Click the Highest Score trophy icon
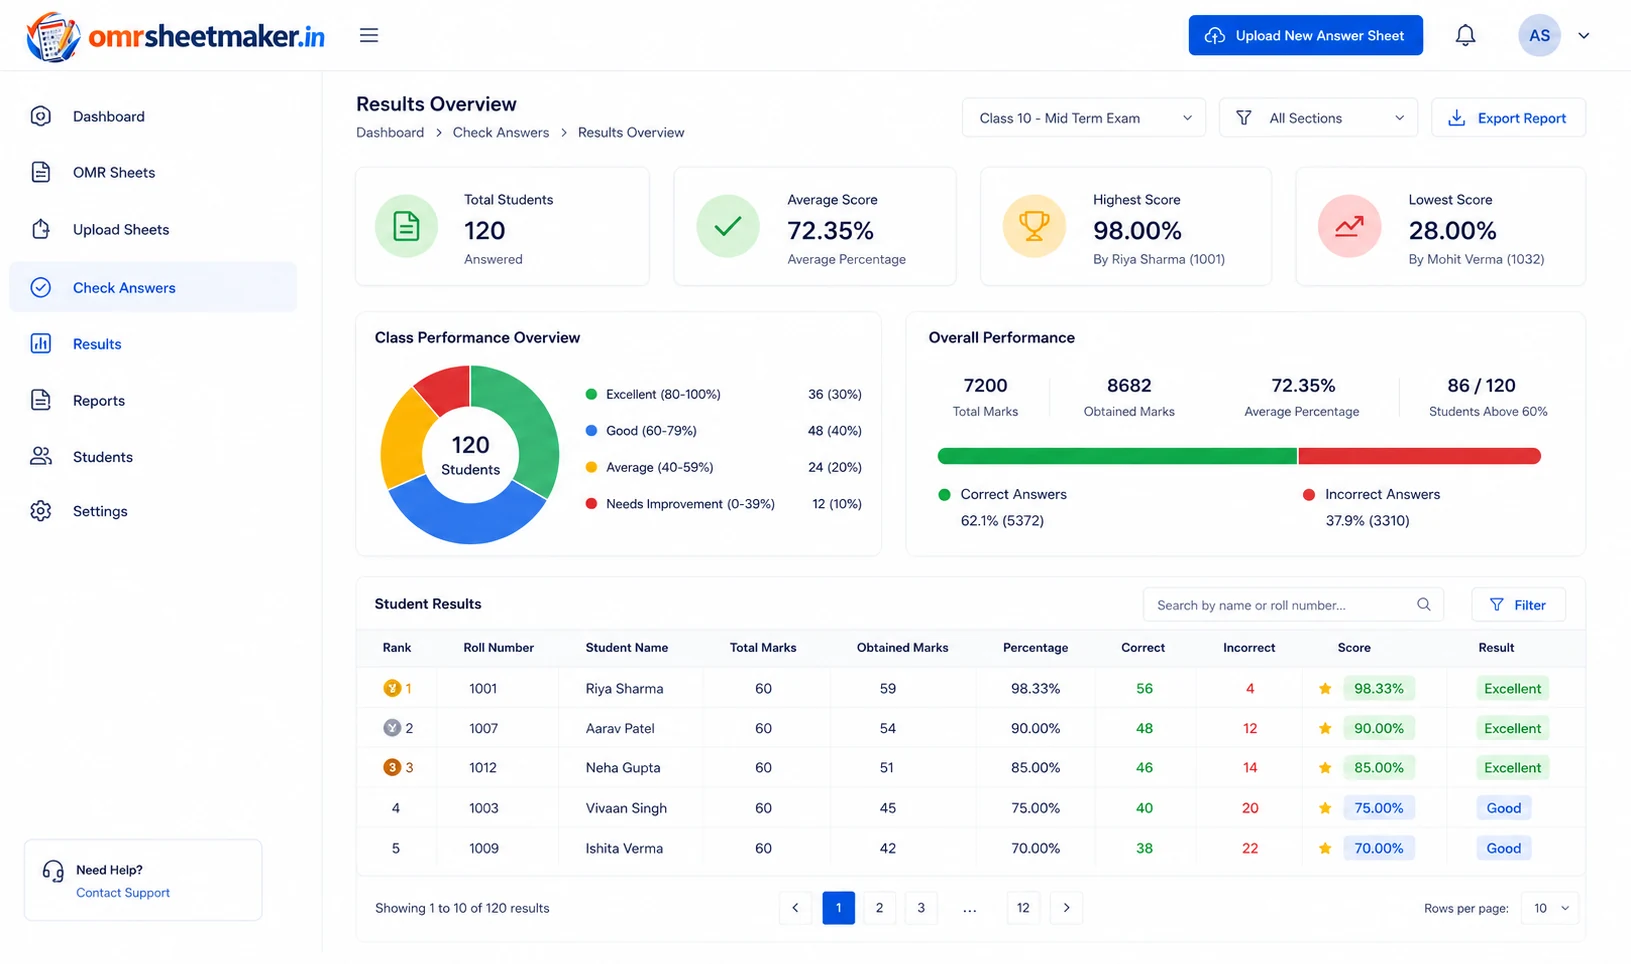1631x964 pixels. [x=1034, y=226]
